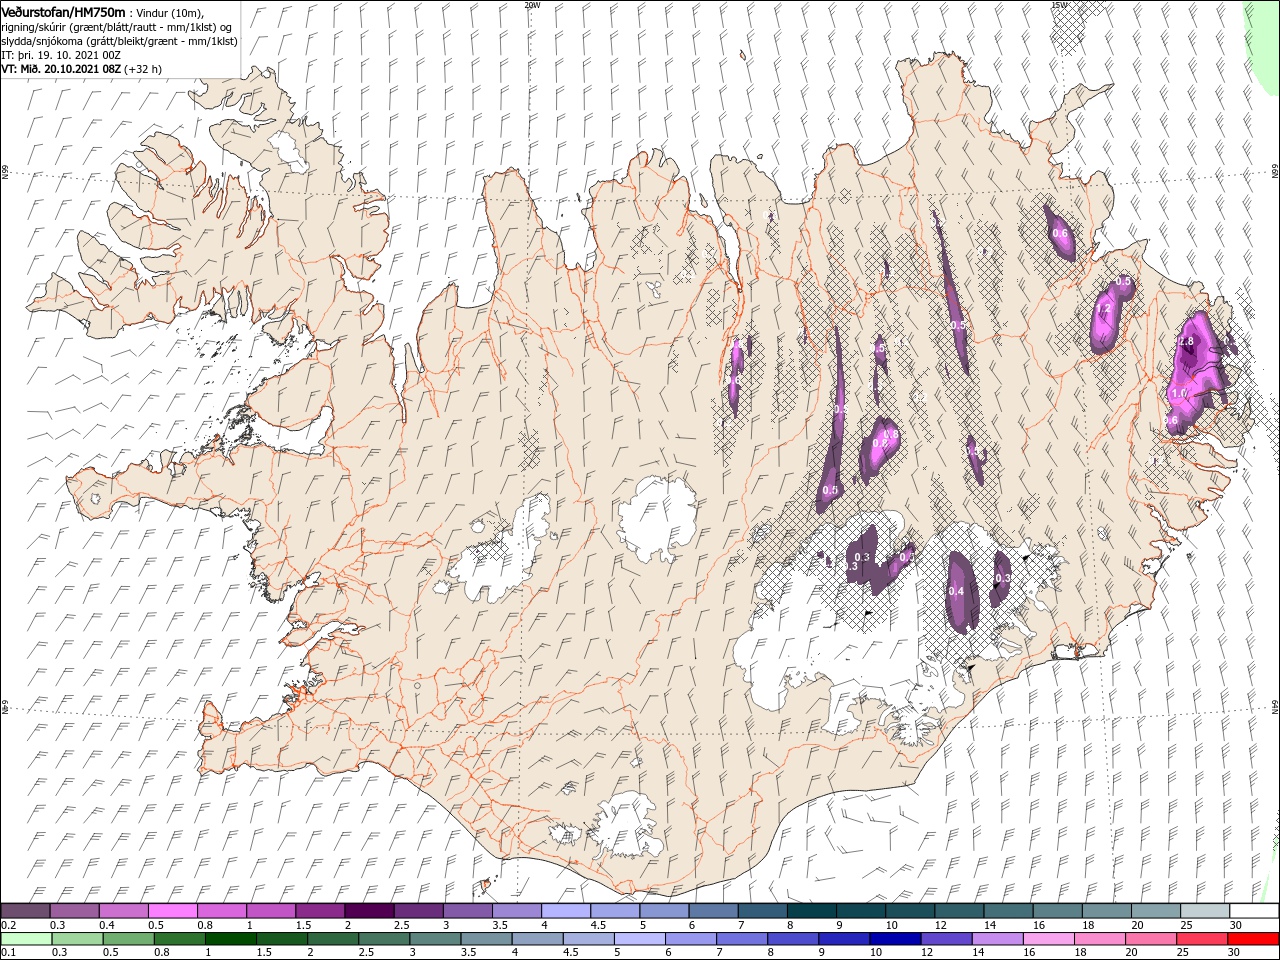Click the 20W longitude label
This screenshot has width=1280, height=960.
[x=532, y=5]
